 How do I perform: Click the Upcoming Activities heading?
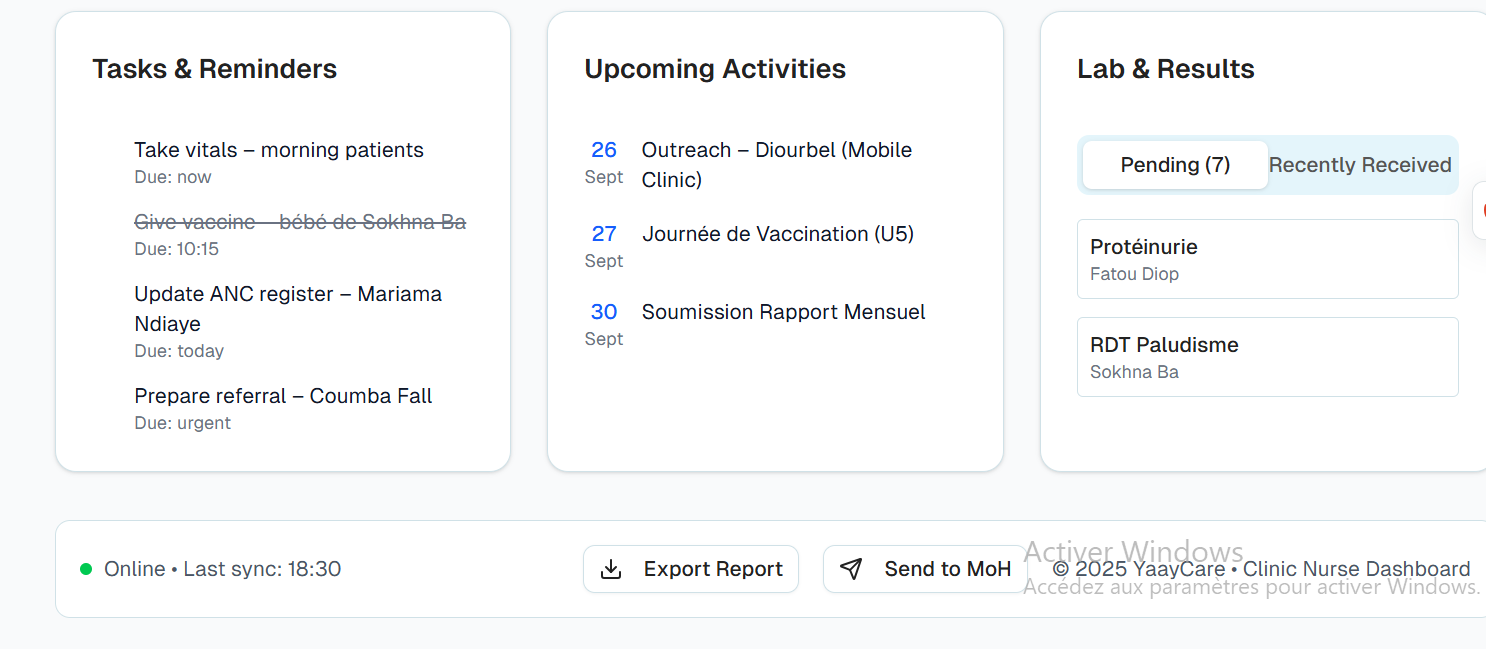715,69
